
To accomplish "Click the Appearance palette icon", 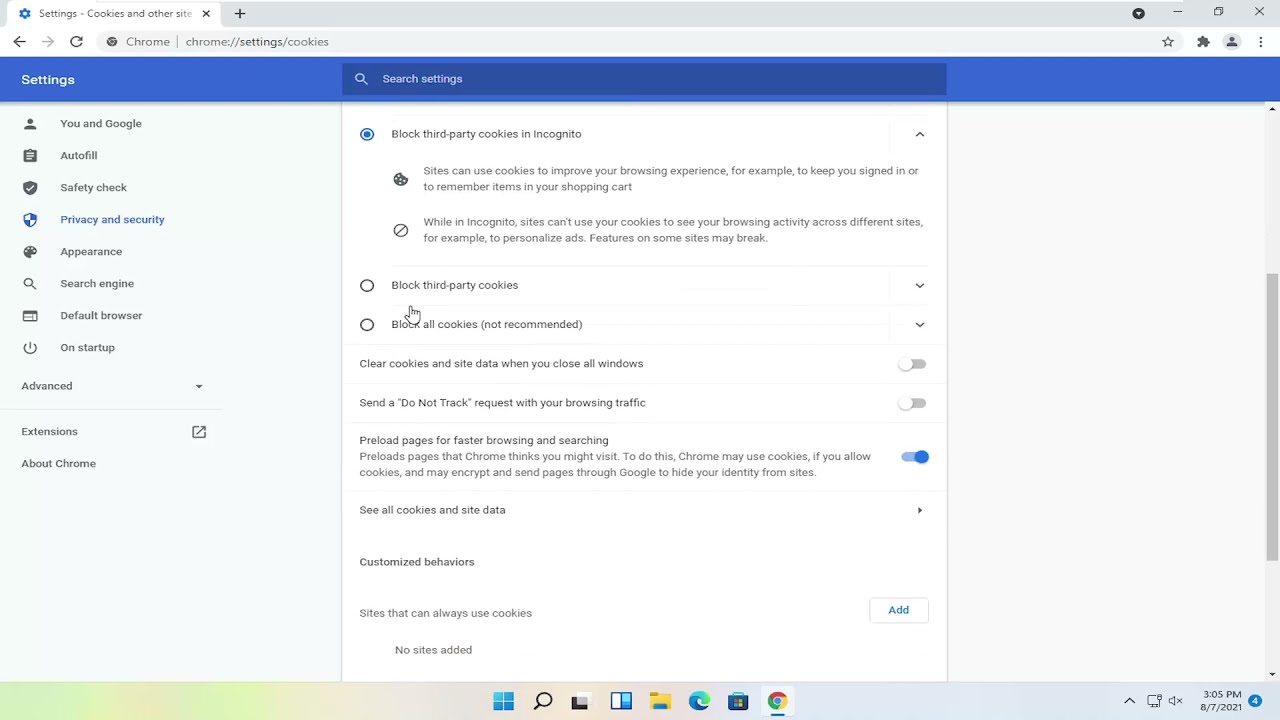I will (30, 252).
